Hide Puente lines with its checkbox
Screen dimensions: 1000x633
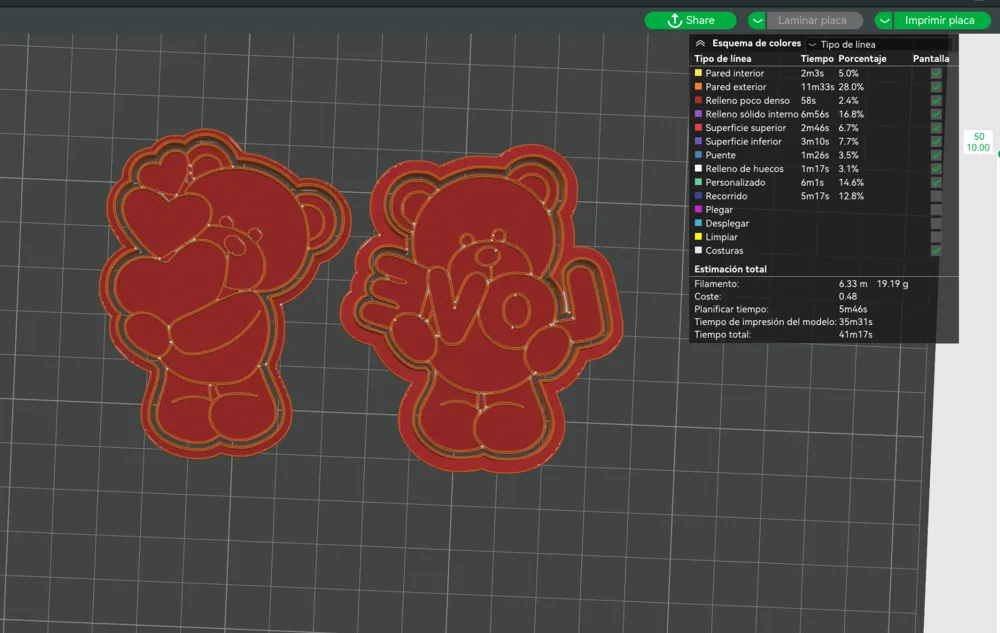[x=936, y=155]
